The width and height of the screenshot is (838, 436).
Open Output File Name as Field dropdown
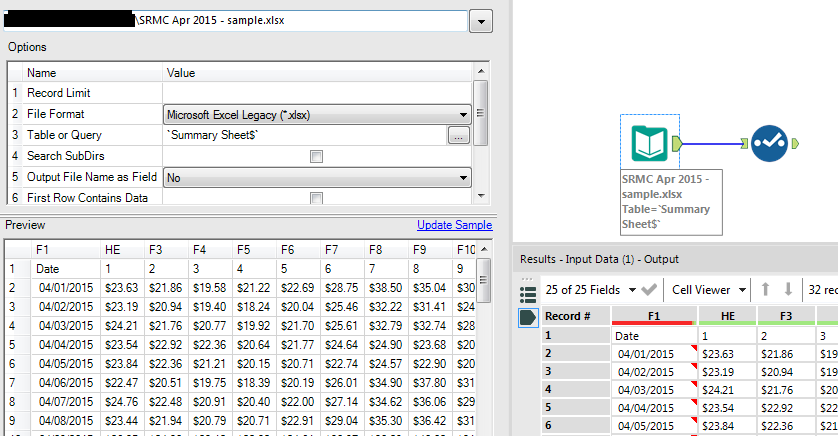click(463, 177)
